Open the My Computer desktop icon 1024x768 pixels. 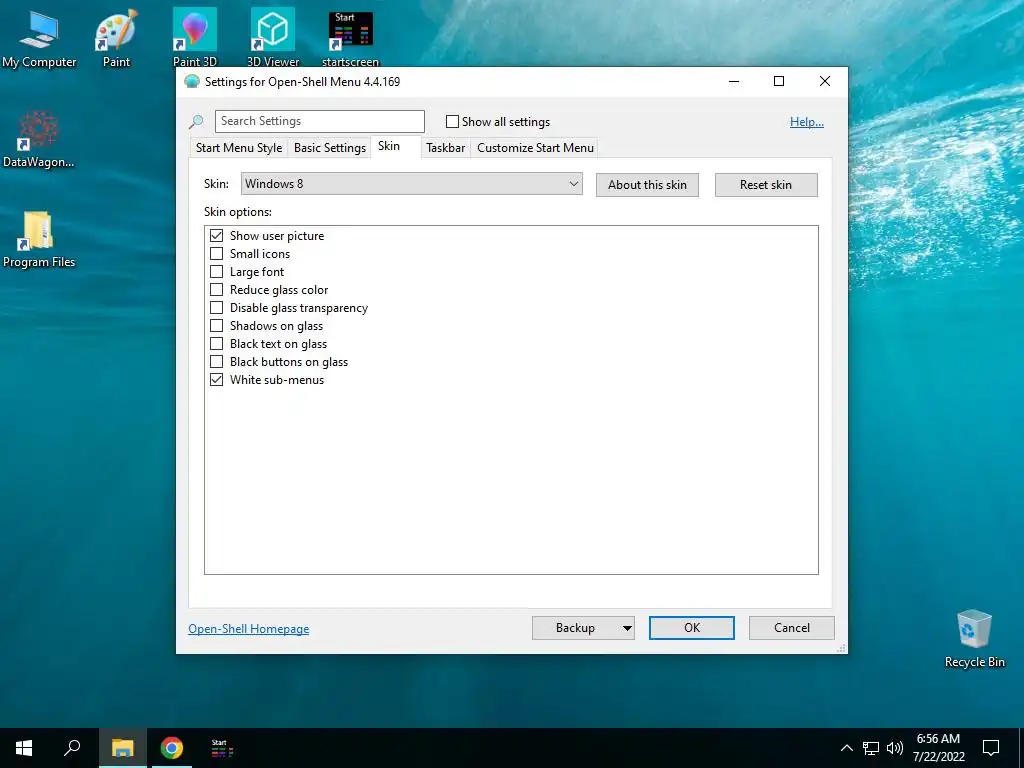coord(39,38)
